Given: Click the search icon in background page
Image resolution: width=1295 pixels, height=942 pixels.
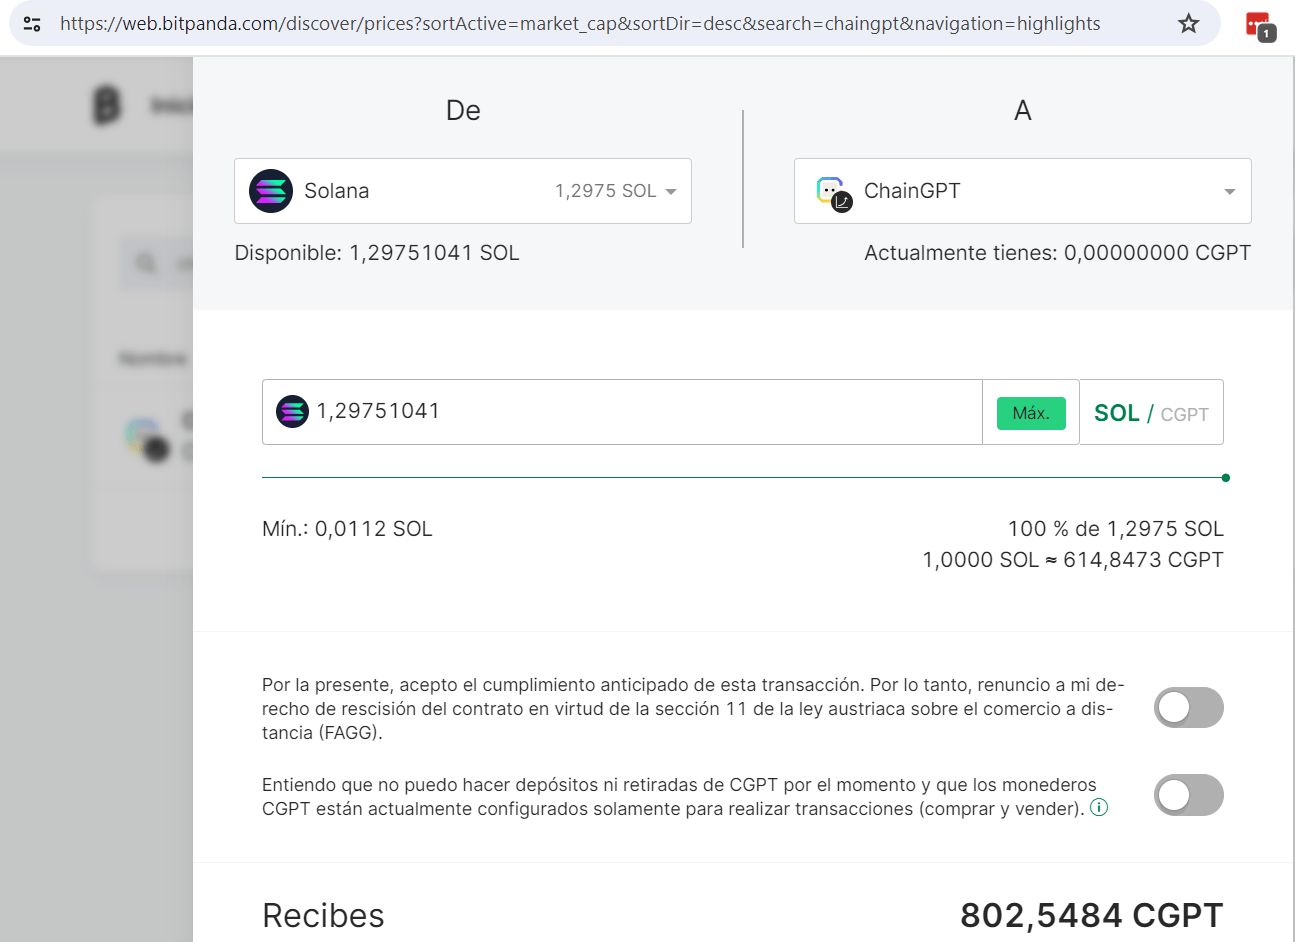Looking at the screenshot, I should click(x=146, y=263).
